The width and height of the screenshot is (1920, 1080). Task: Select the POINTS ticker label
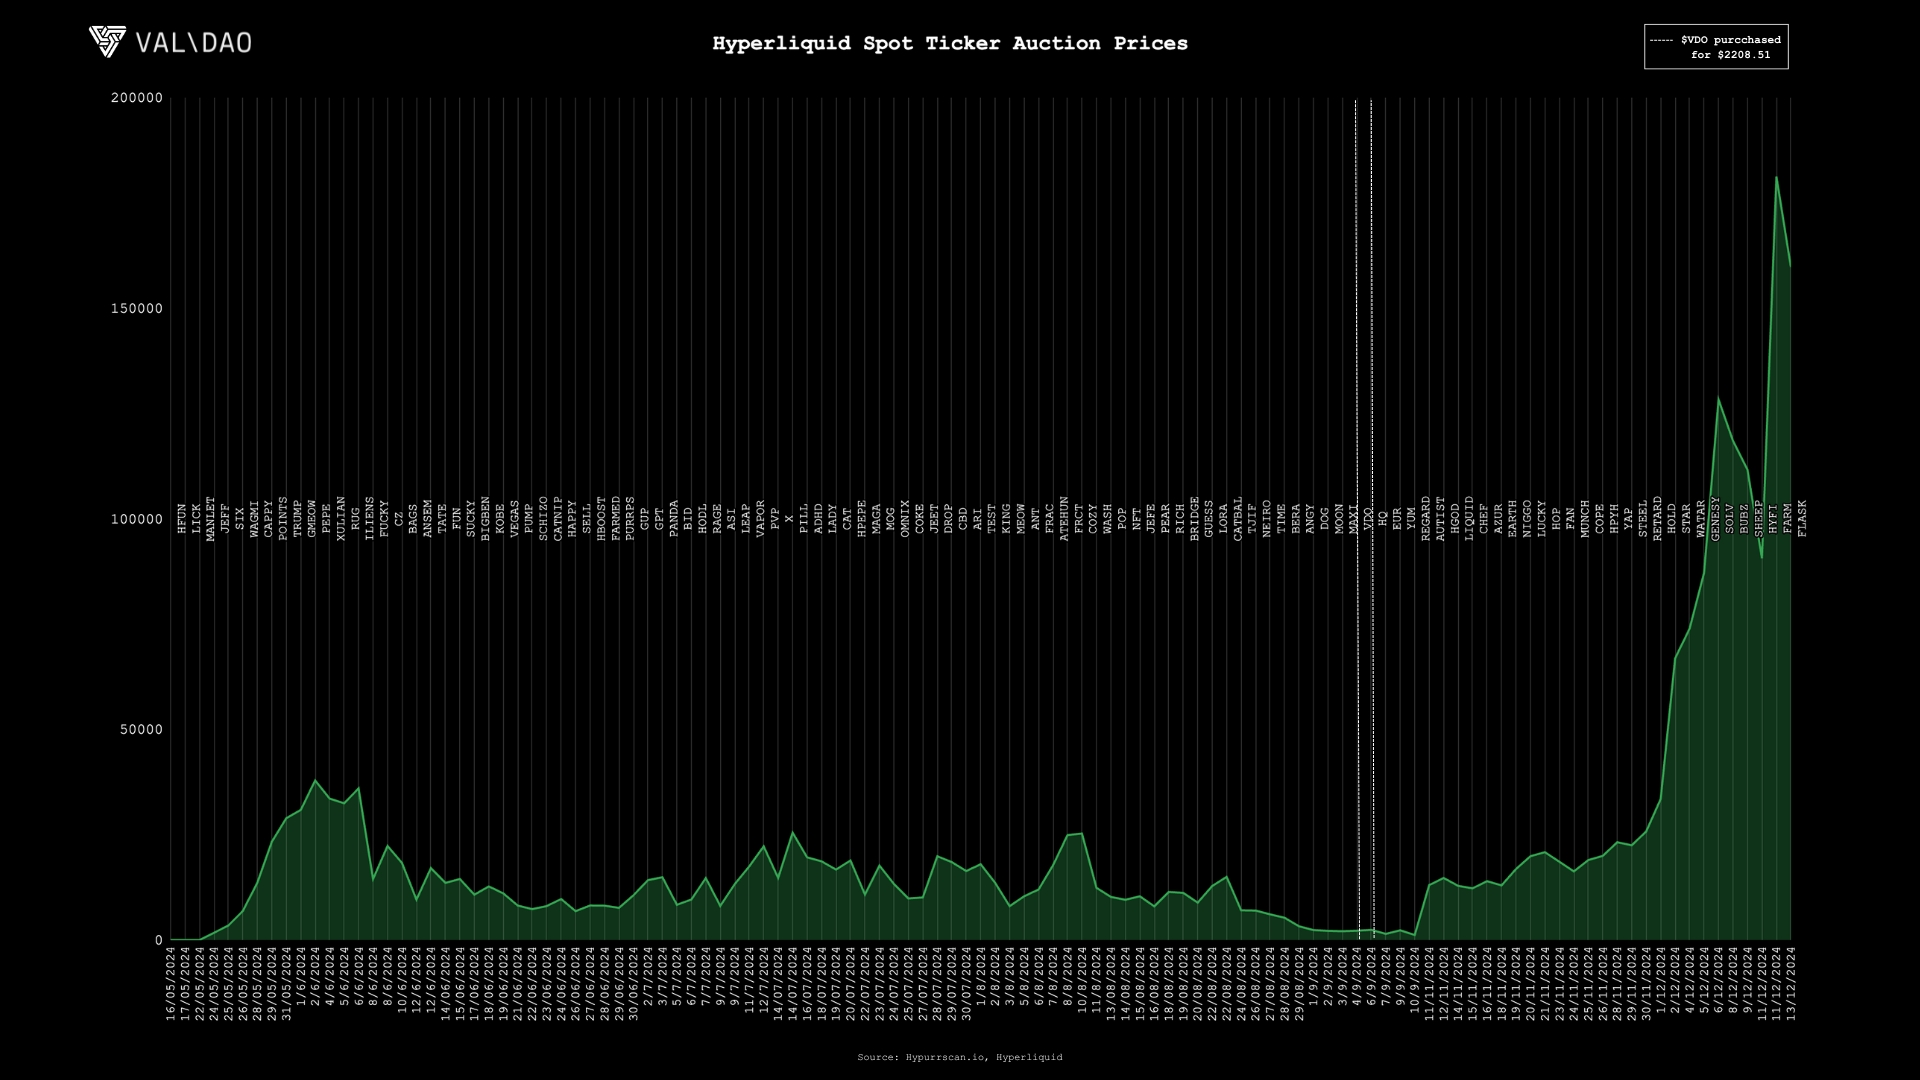tap(283, 519)
